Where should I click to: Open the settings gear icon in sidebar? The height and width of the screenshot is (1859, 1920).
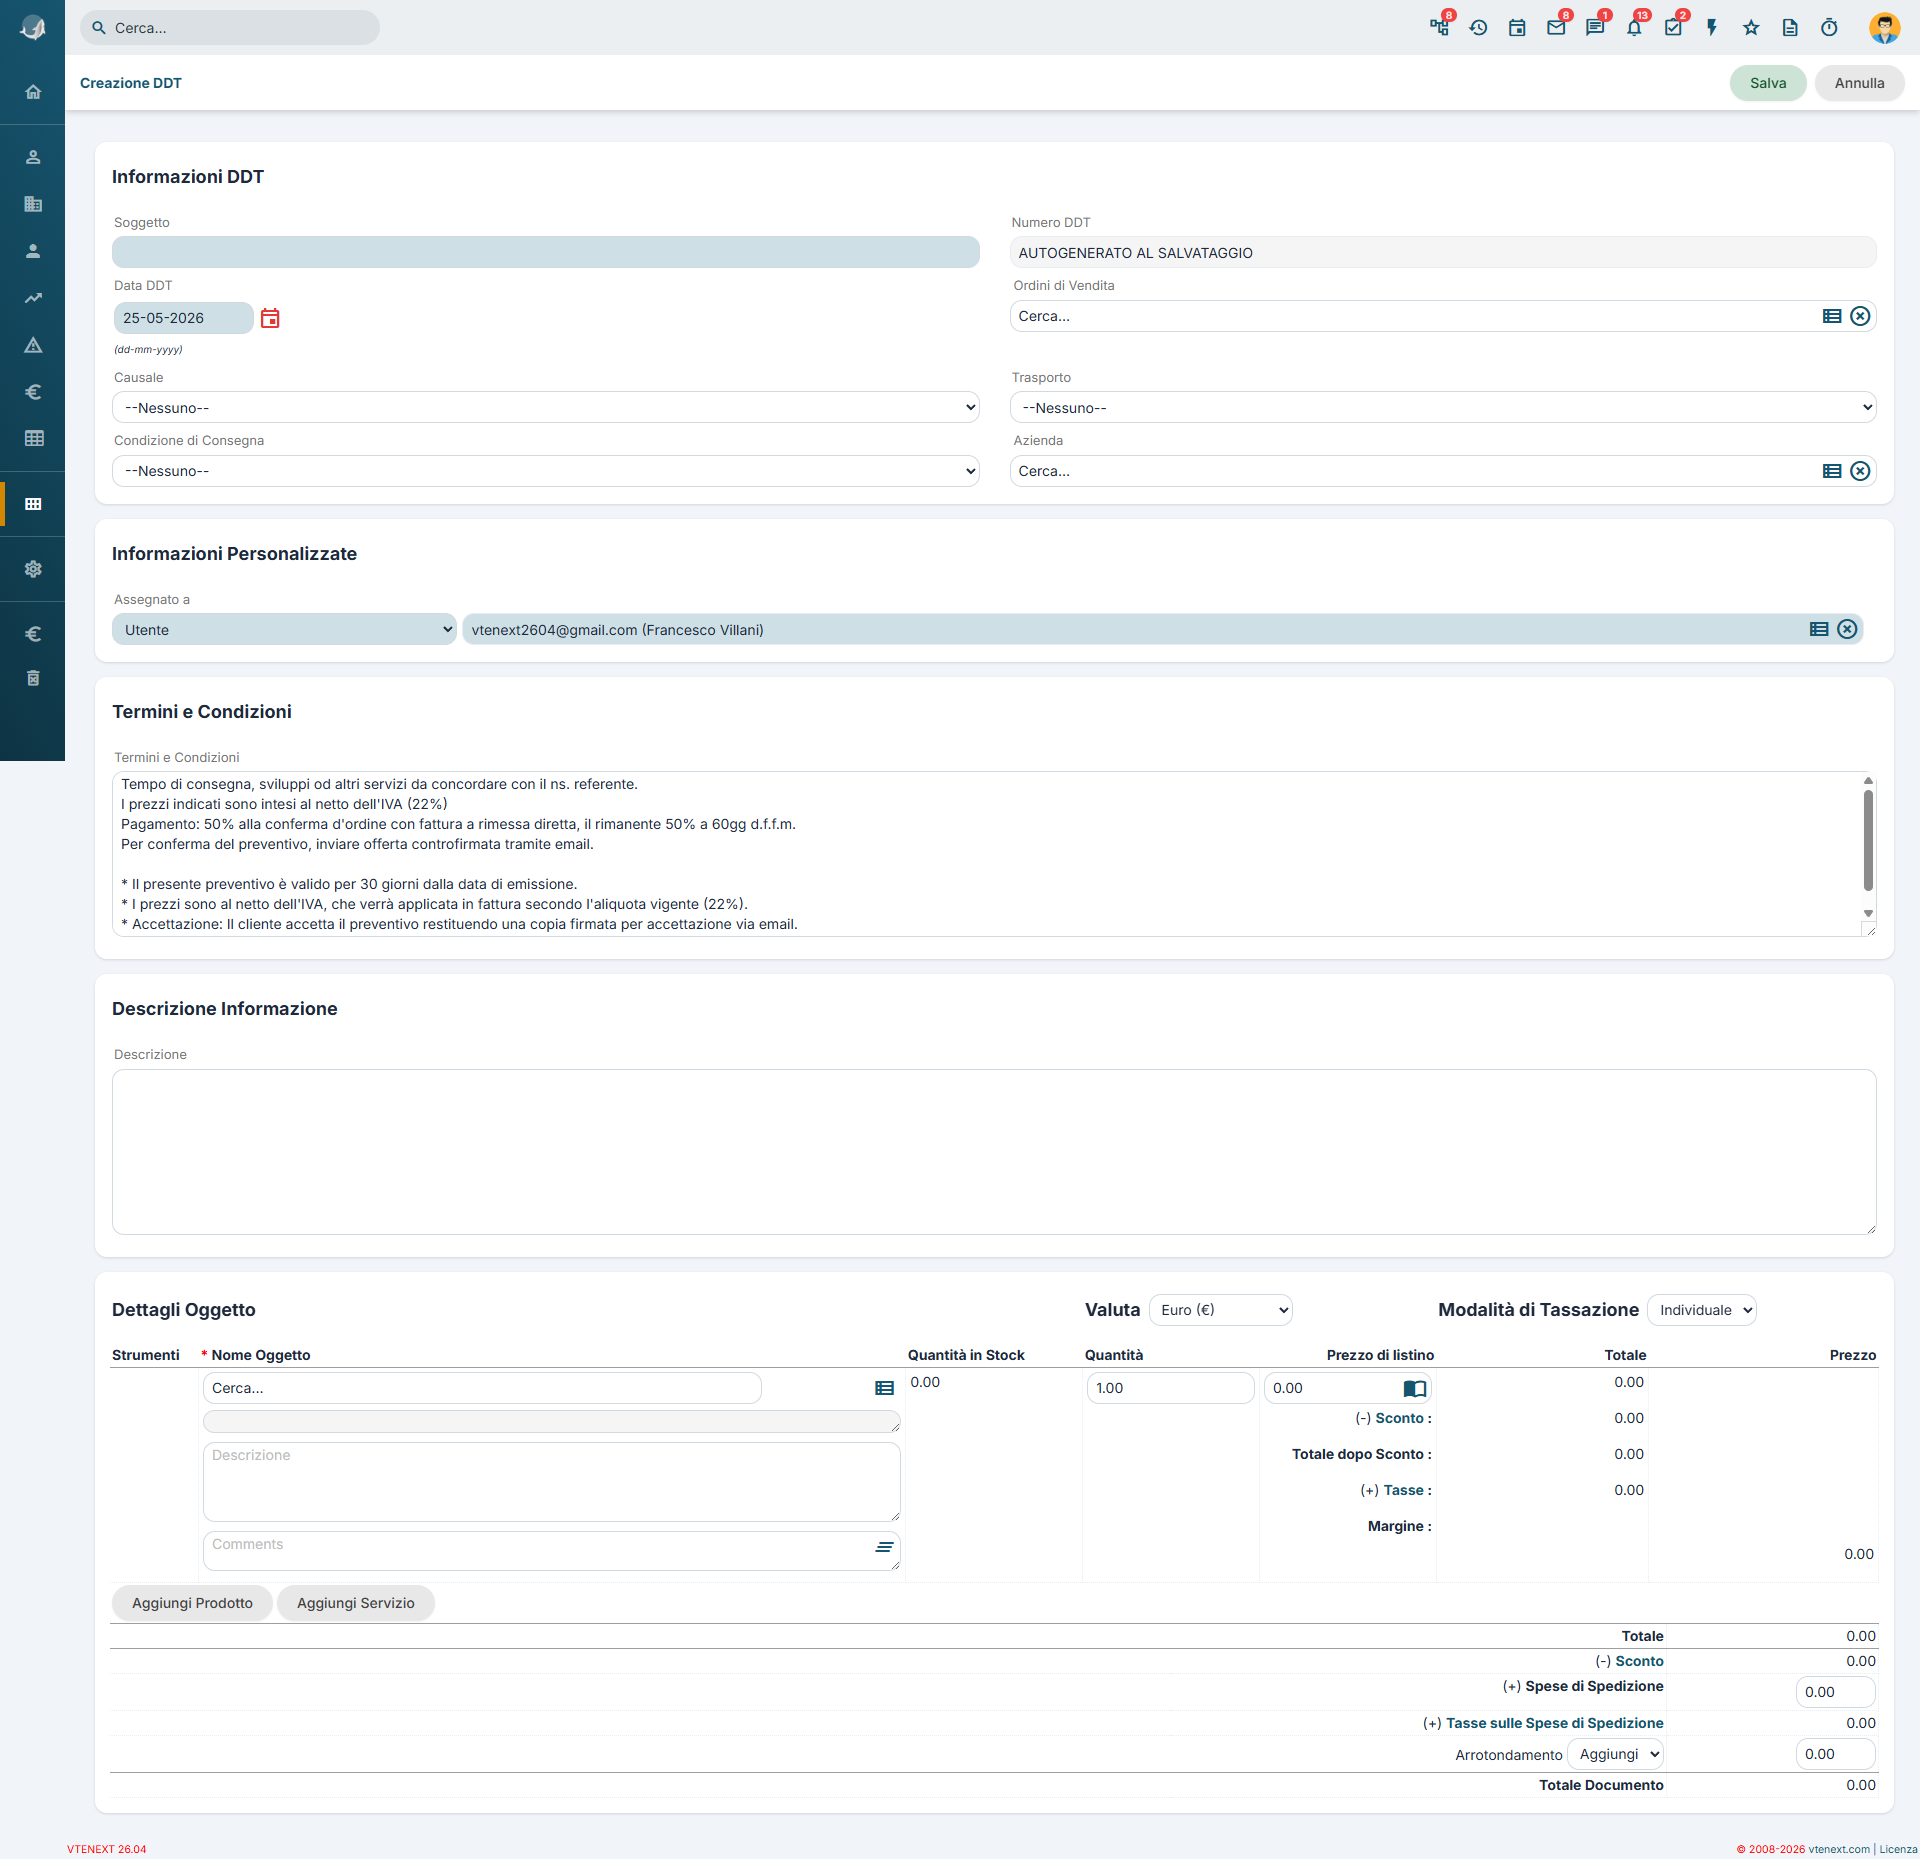tap(33, 569)
